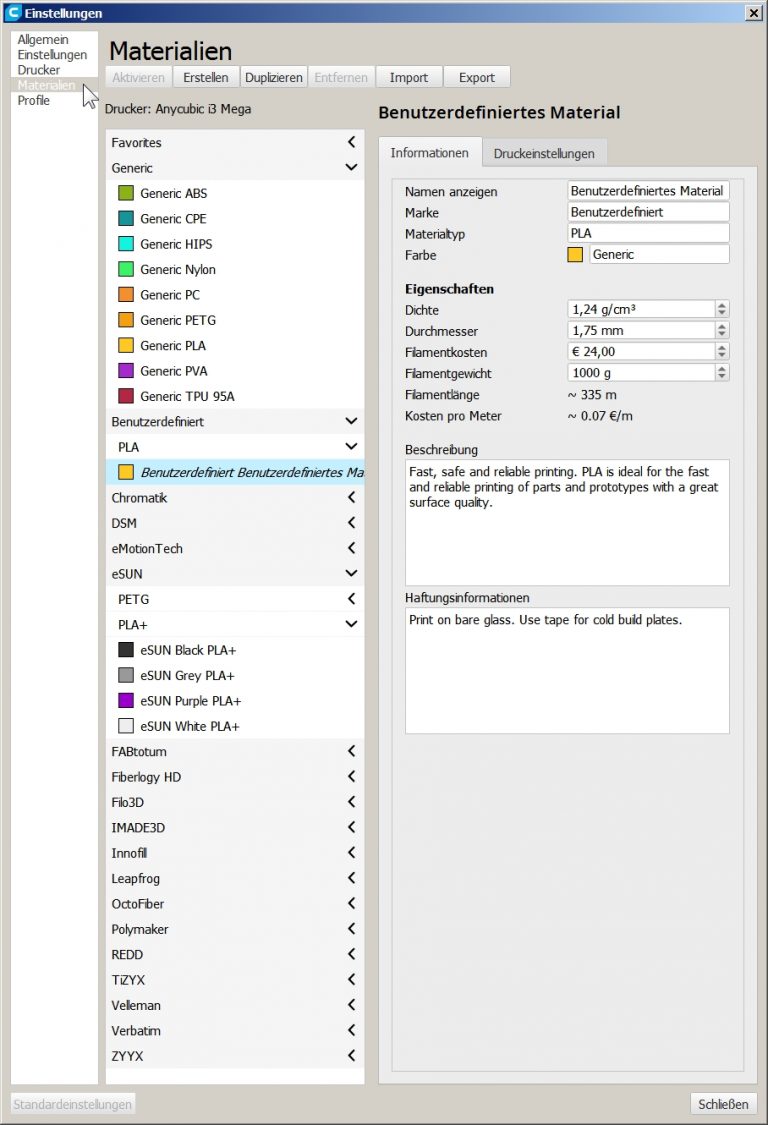The image size is (768, 1125).
Task: Open Profile settings page in sidebar
Action: click(x=33, y=101)
